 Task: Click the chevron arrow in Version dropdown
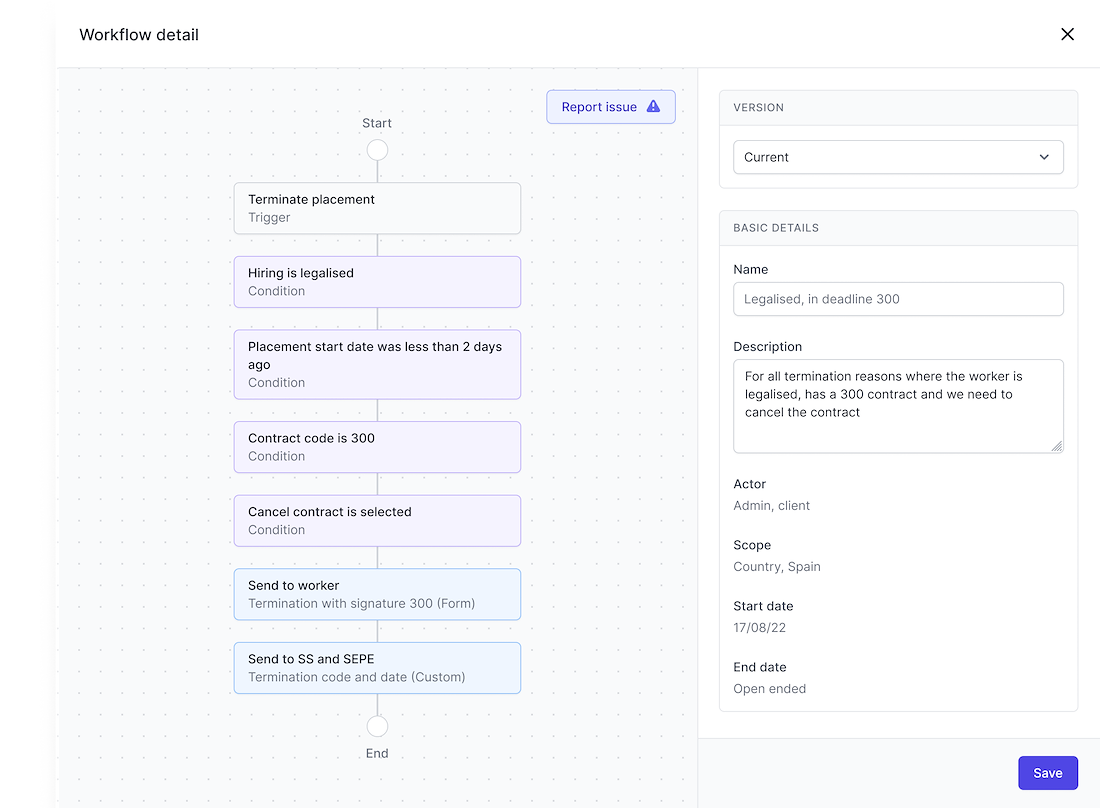1044,157
